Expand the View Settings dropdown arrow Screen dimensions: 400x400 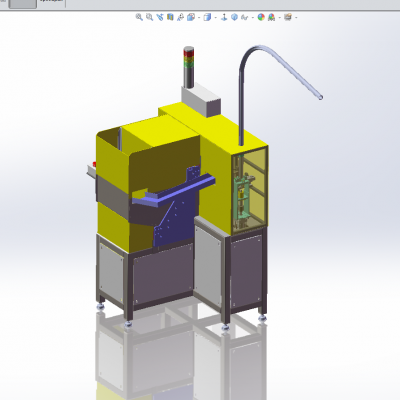click(x=296, y=17)
